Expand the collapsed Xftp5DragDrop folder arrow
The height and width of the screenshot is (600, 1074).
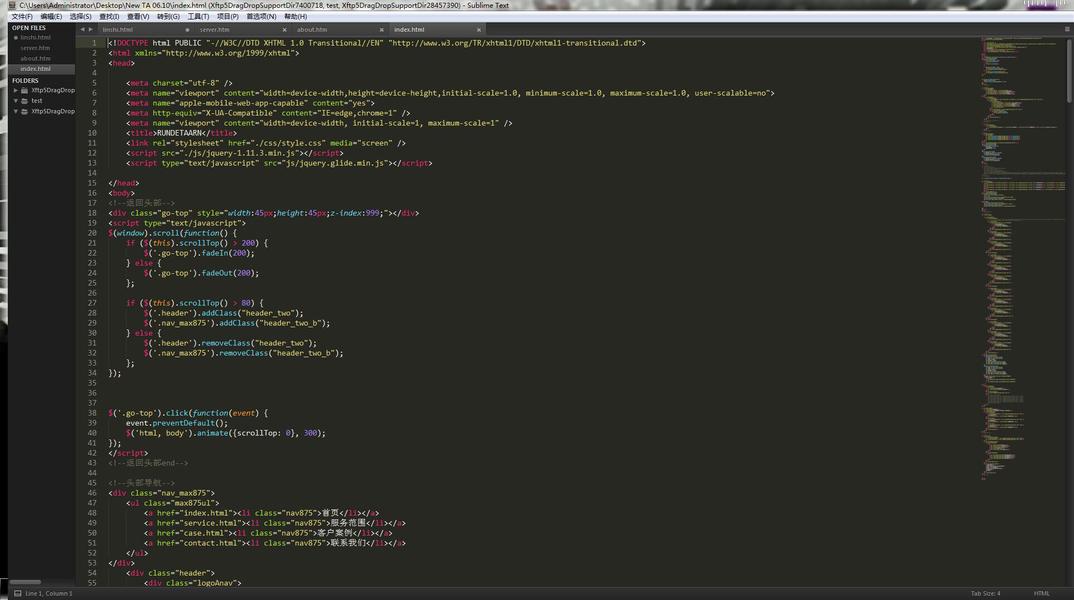click(16, 90)
